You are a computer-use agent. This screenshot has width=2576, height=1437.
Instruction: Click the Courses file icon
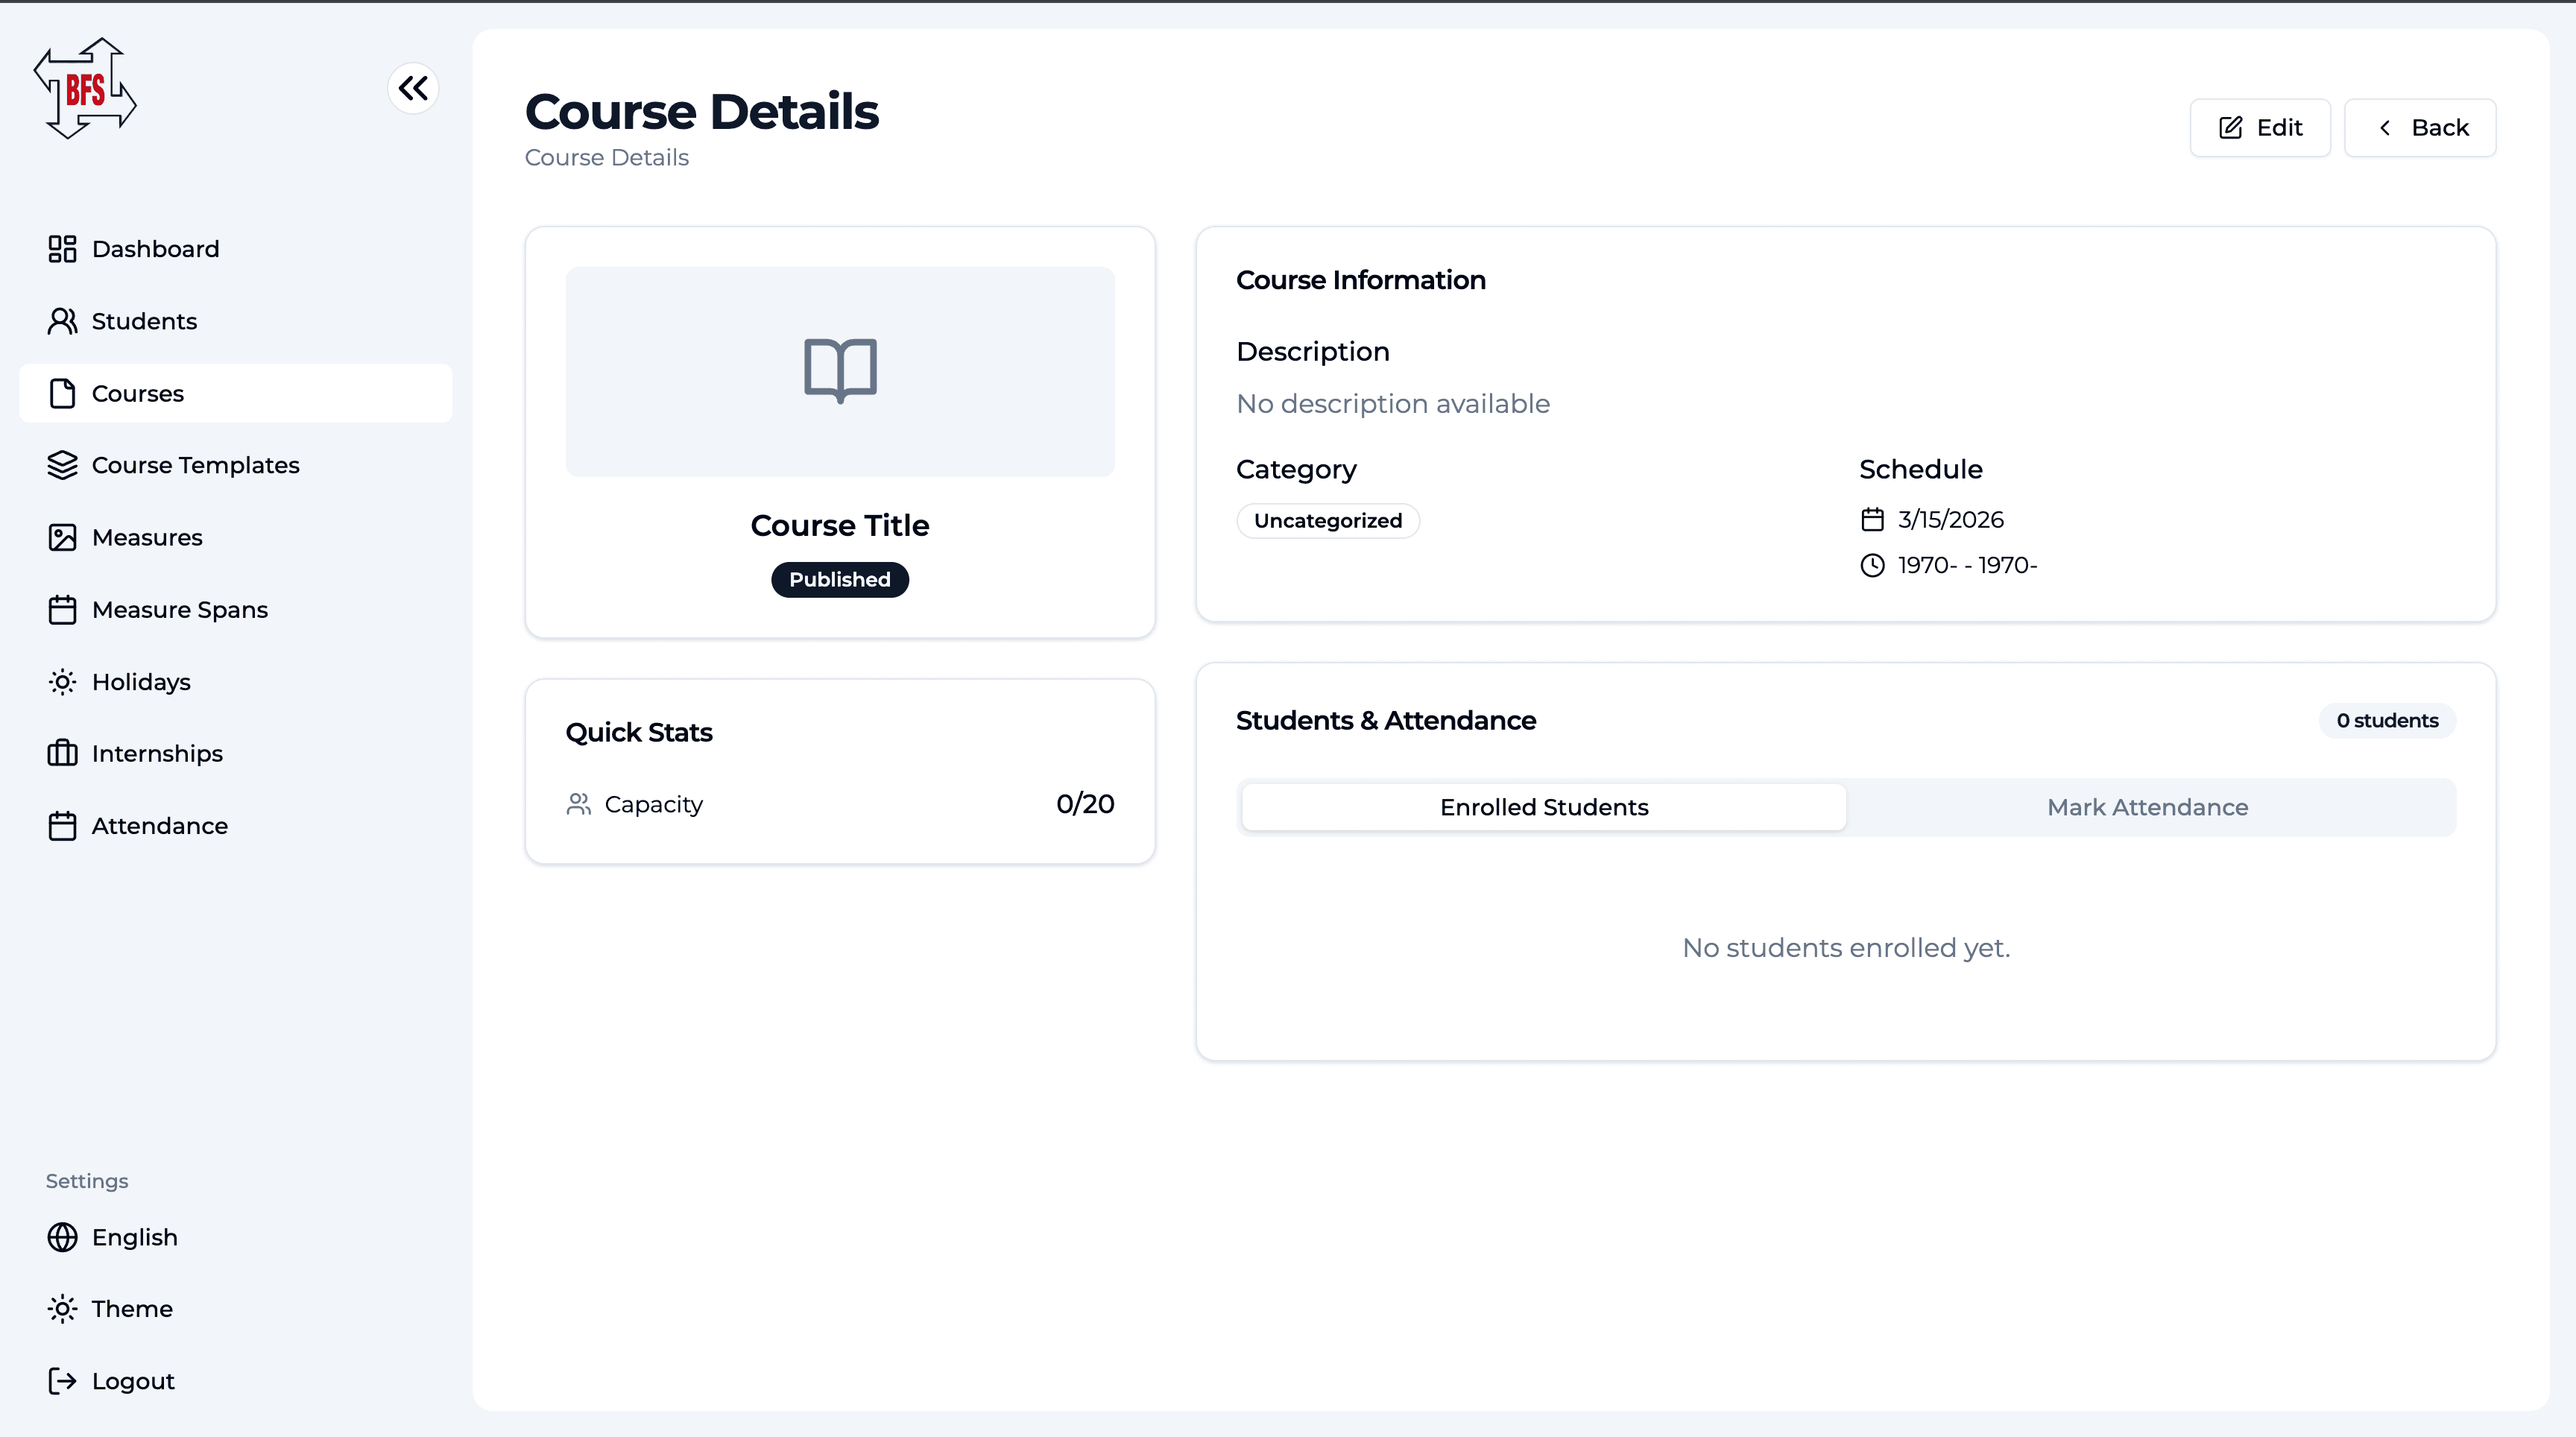tap(62, 393)
